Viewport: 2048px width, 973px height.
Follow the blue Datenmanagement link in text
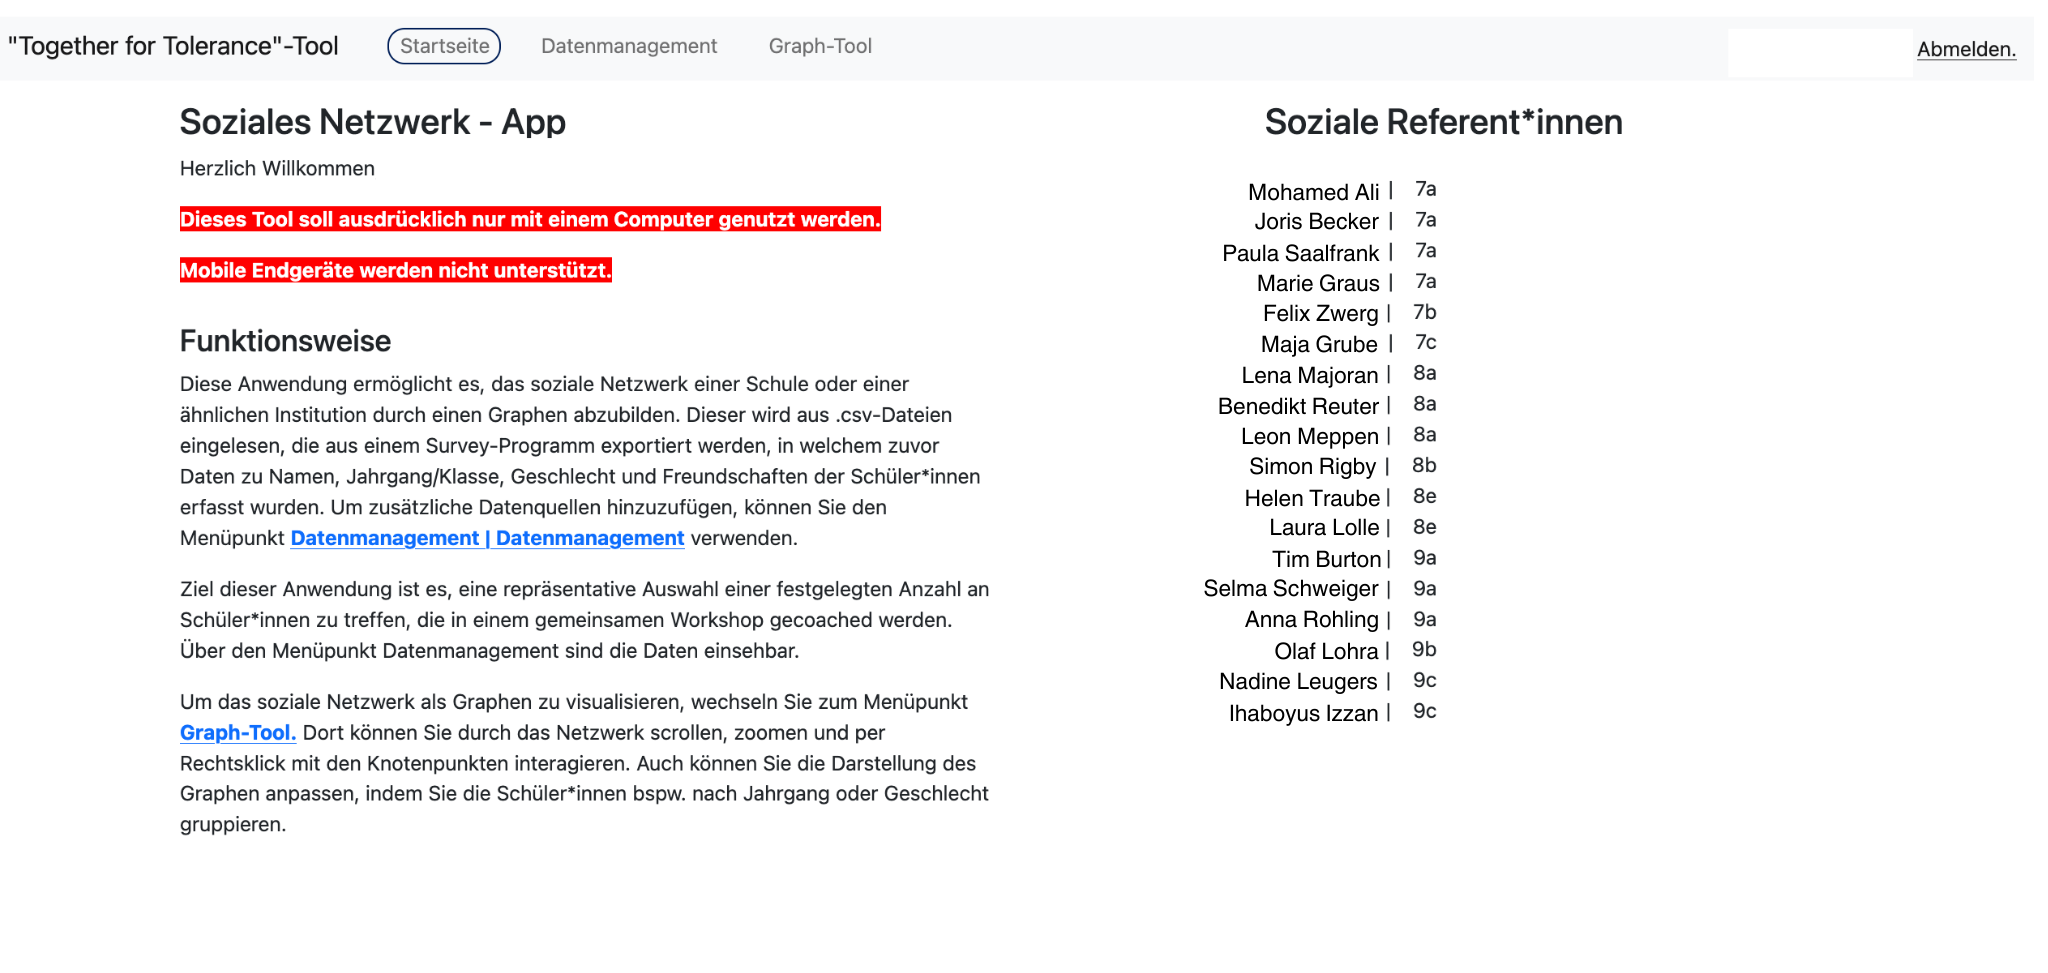pos(487,538)
